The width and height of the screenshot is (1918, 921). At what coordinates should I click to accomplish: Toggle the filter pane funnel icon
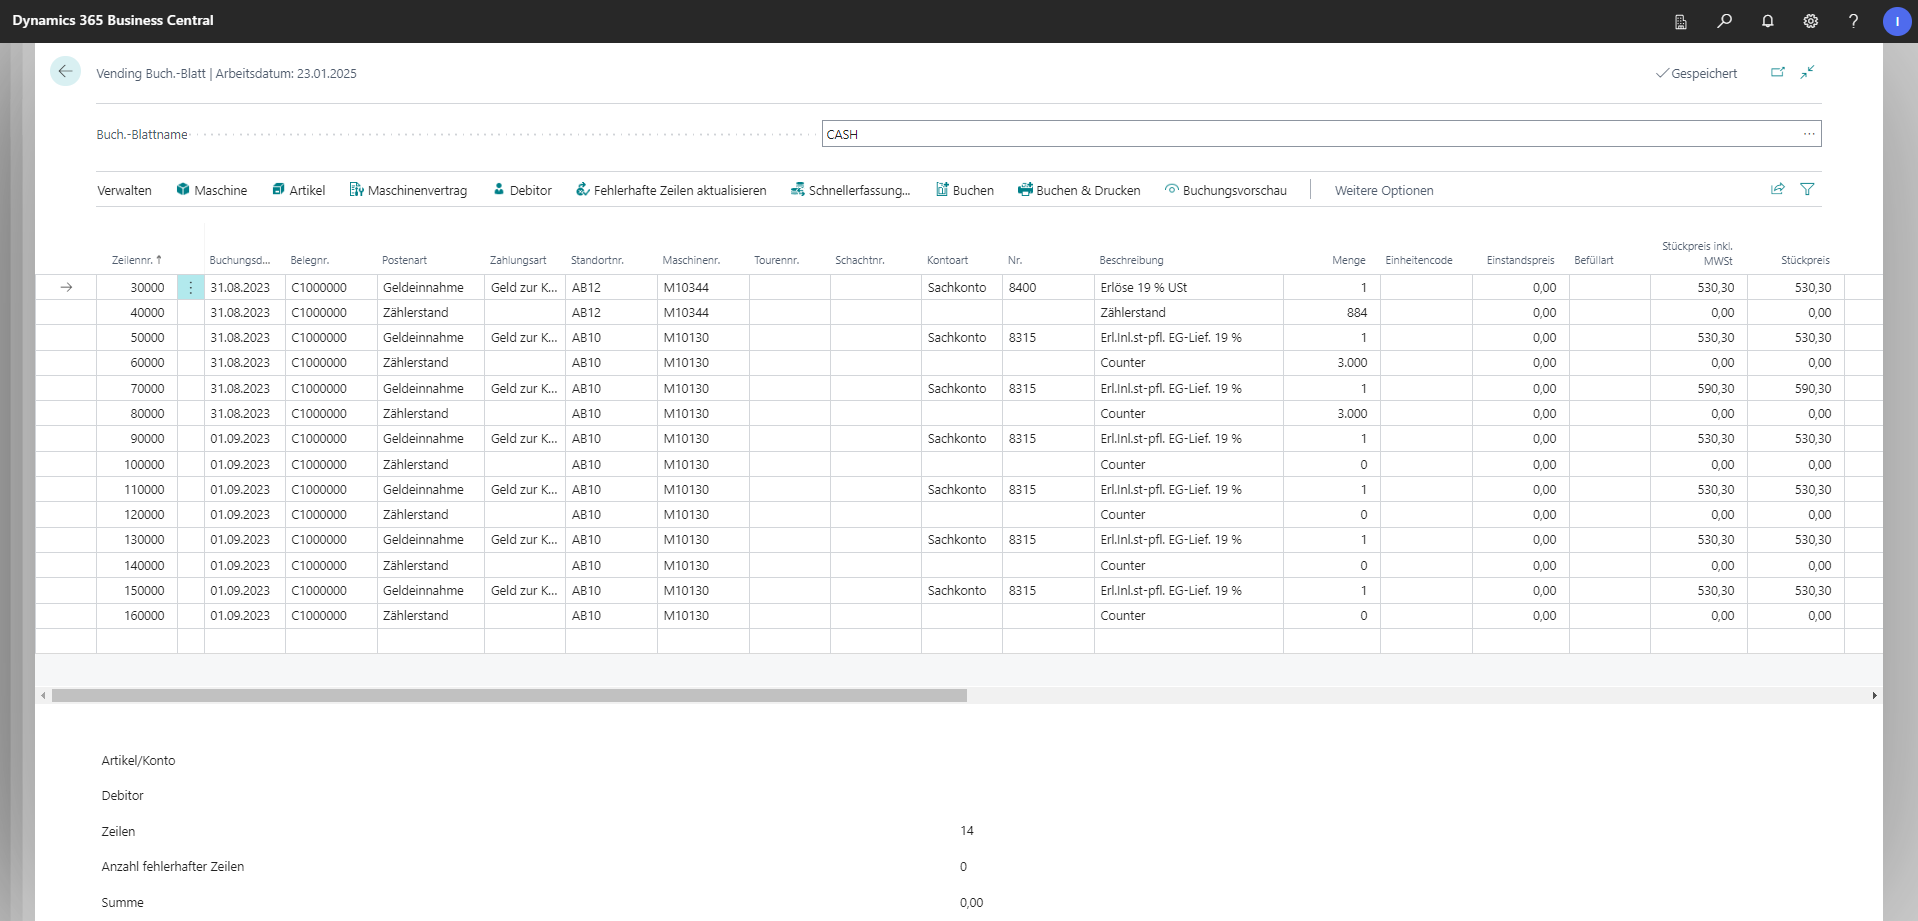(1807, 189)
